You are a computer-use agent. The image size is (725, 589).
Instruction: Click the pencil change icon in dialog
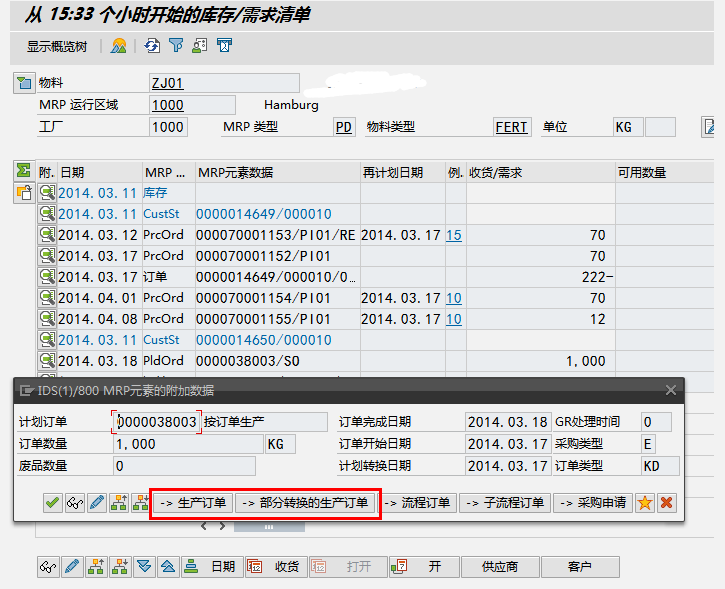[x=96, y=503]
